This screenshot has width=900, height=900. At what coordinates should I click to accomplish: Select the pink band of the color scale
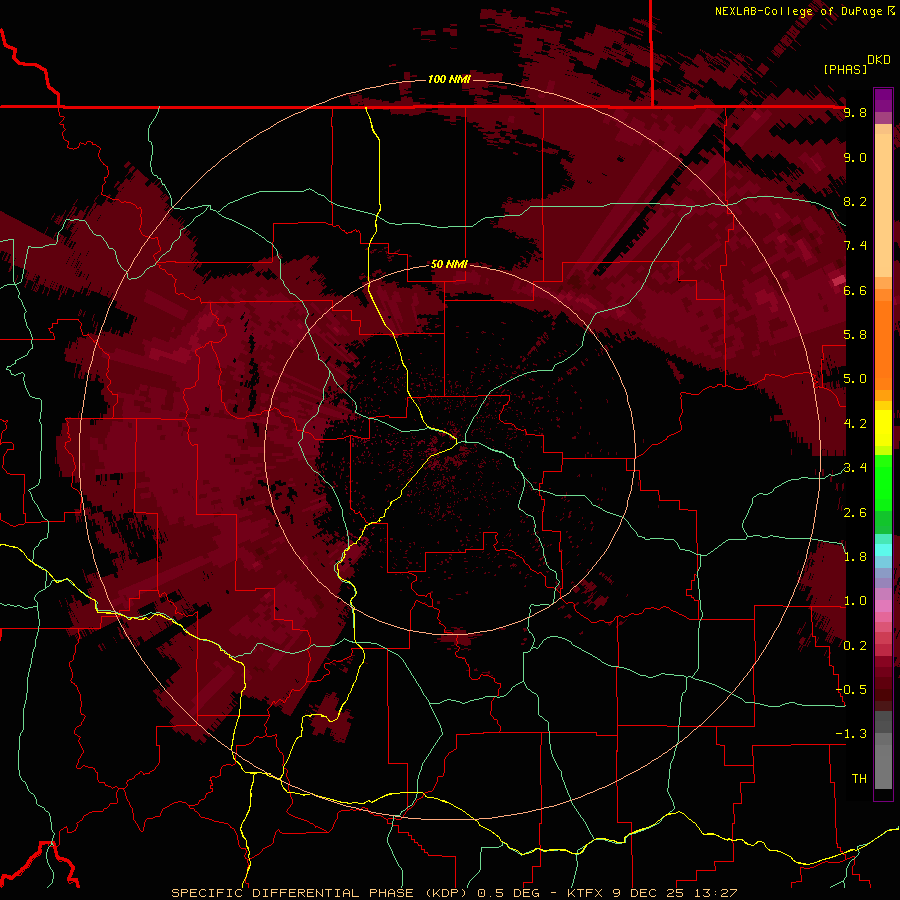(883, 606)
